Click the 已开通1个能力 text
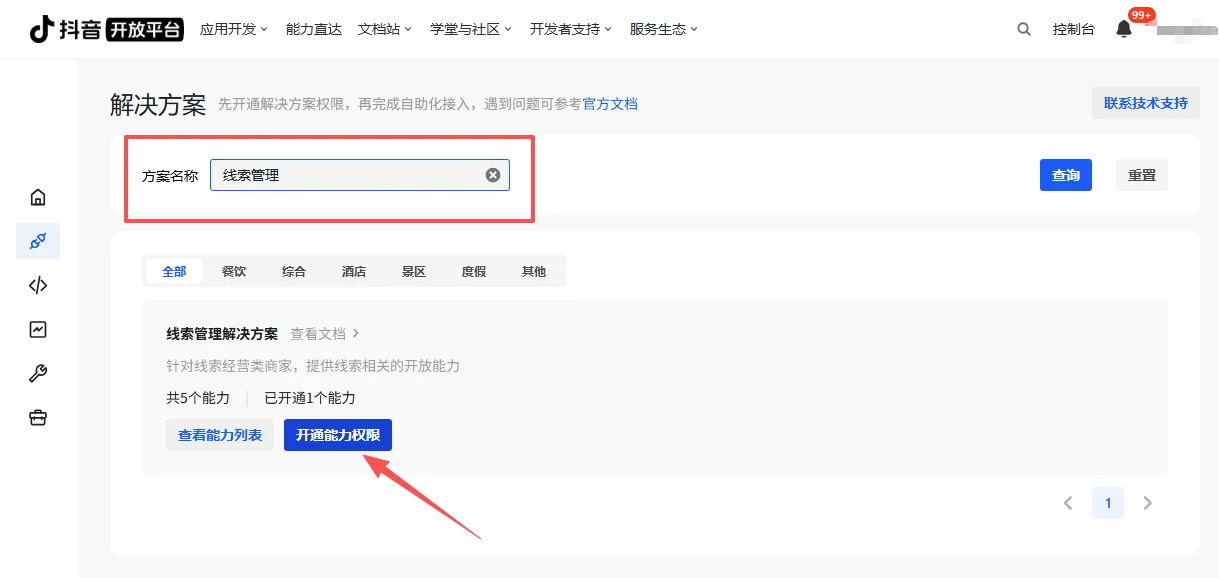 click(310, 398)
